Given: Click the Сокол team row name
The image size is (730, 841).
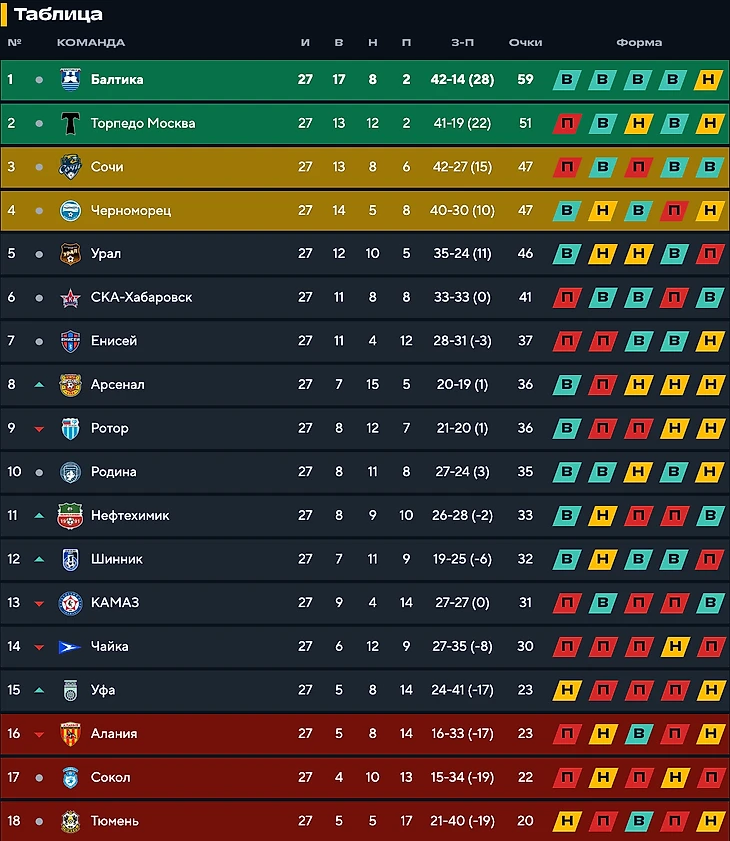Looking at the screenshot, I should click(110, 777).
